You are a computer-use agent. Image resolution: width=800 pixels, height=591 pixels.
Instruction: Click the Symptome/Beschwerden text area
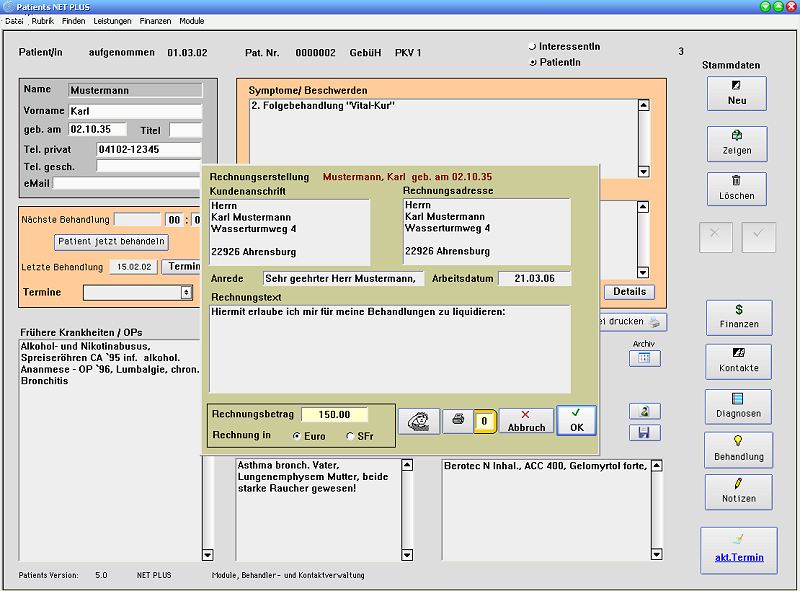[x=444, y=139]
